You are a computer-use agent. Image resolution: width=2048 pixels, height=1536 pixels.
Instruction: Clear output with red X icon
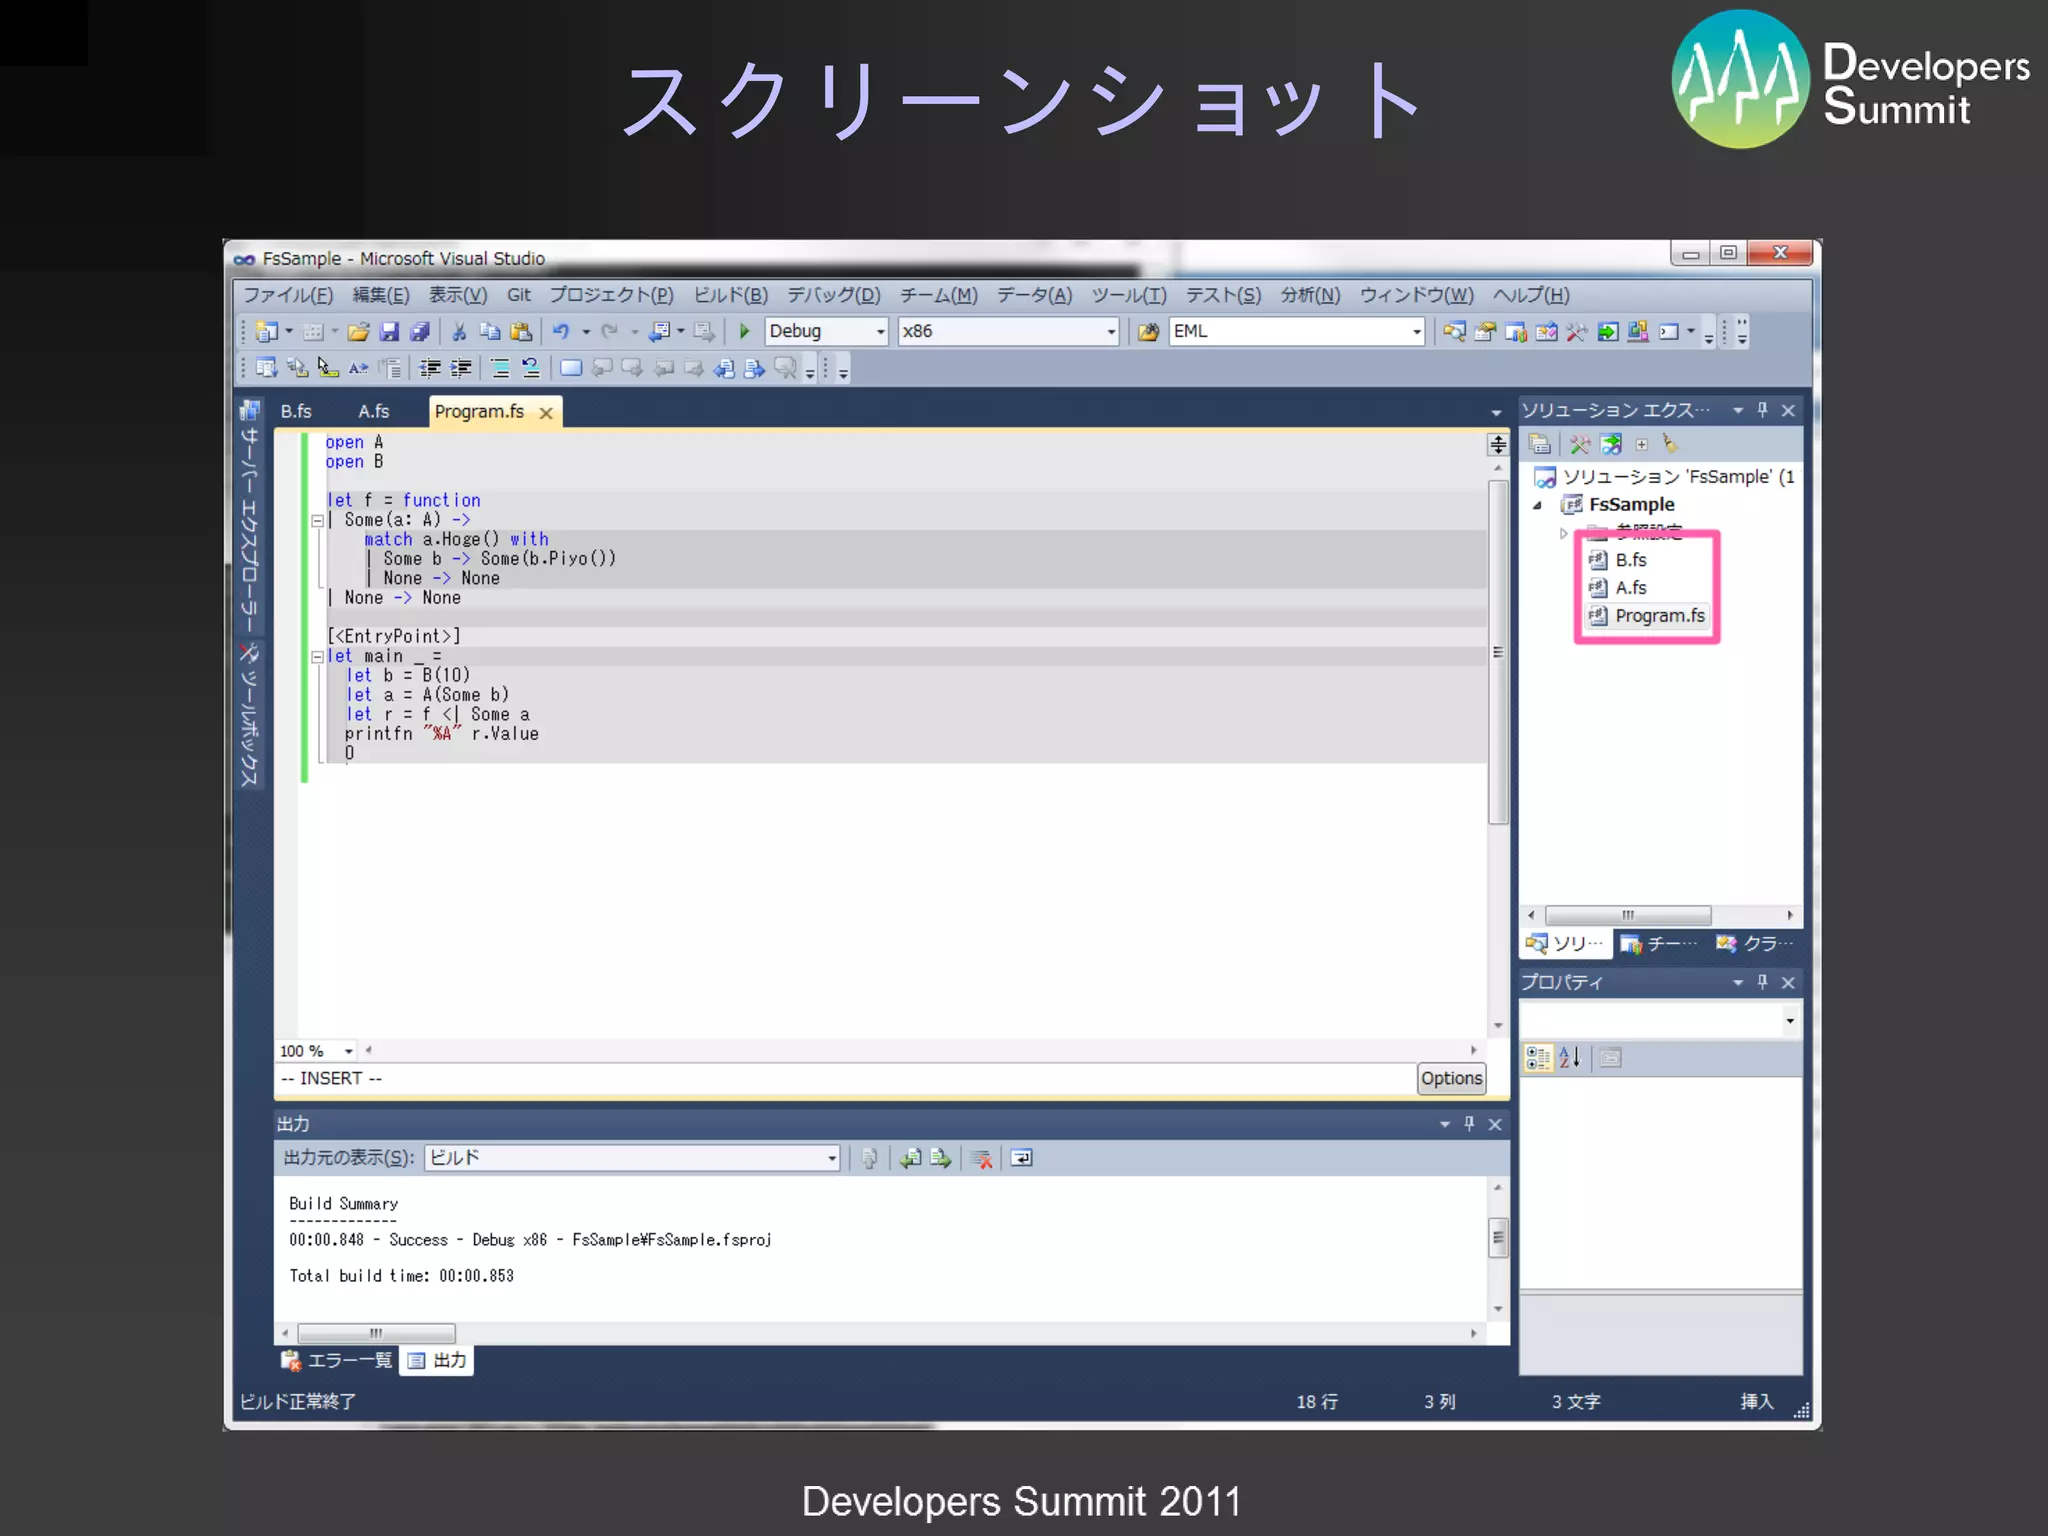click(x=982, y=1158)
